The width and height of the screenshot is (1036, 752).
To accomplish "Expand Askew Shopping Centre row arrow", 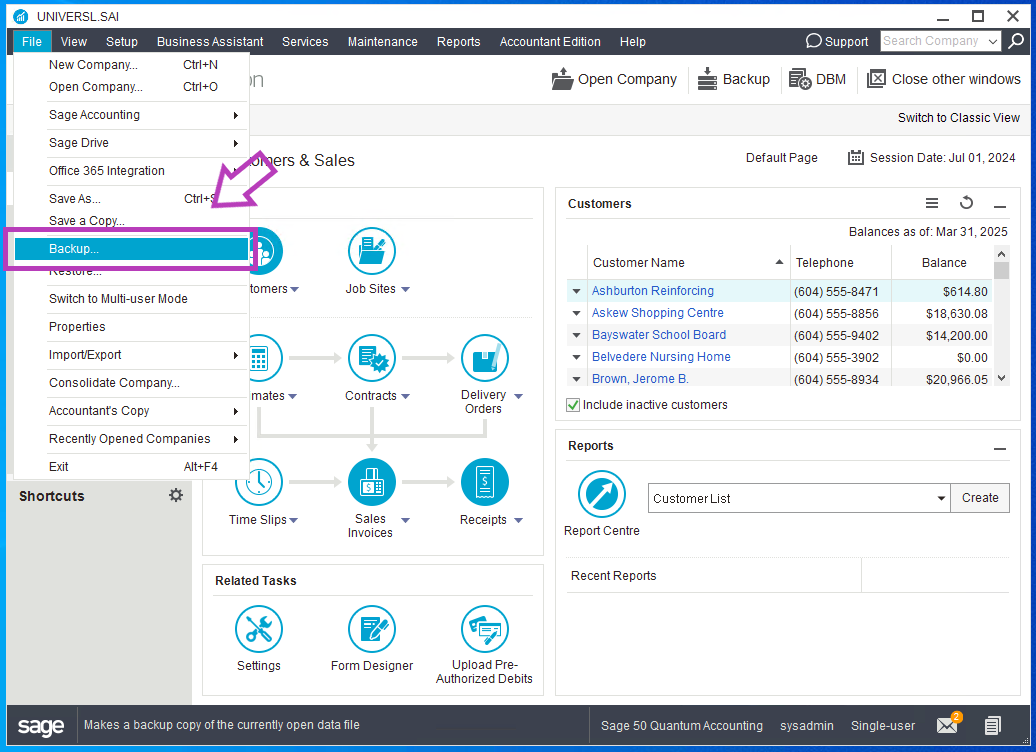I will pos(577,313).
